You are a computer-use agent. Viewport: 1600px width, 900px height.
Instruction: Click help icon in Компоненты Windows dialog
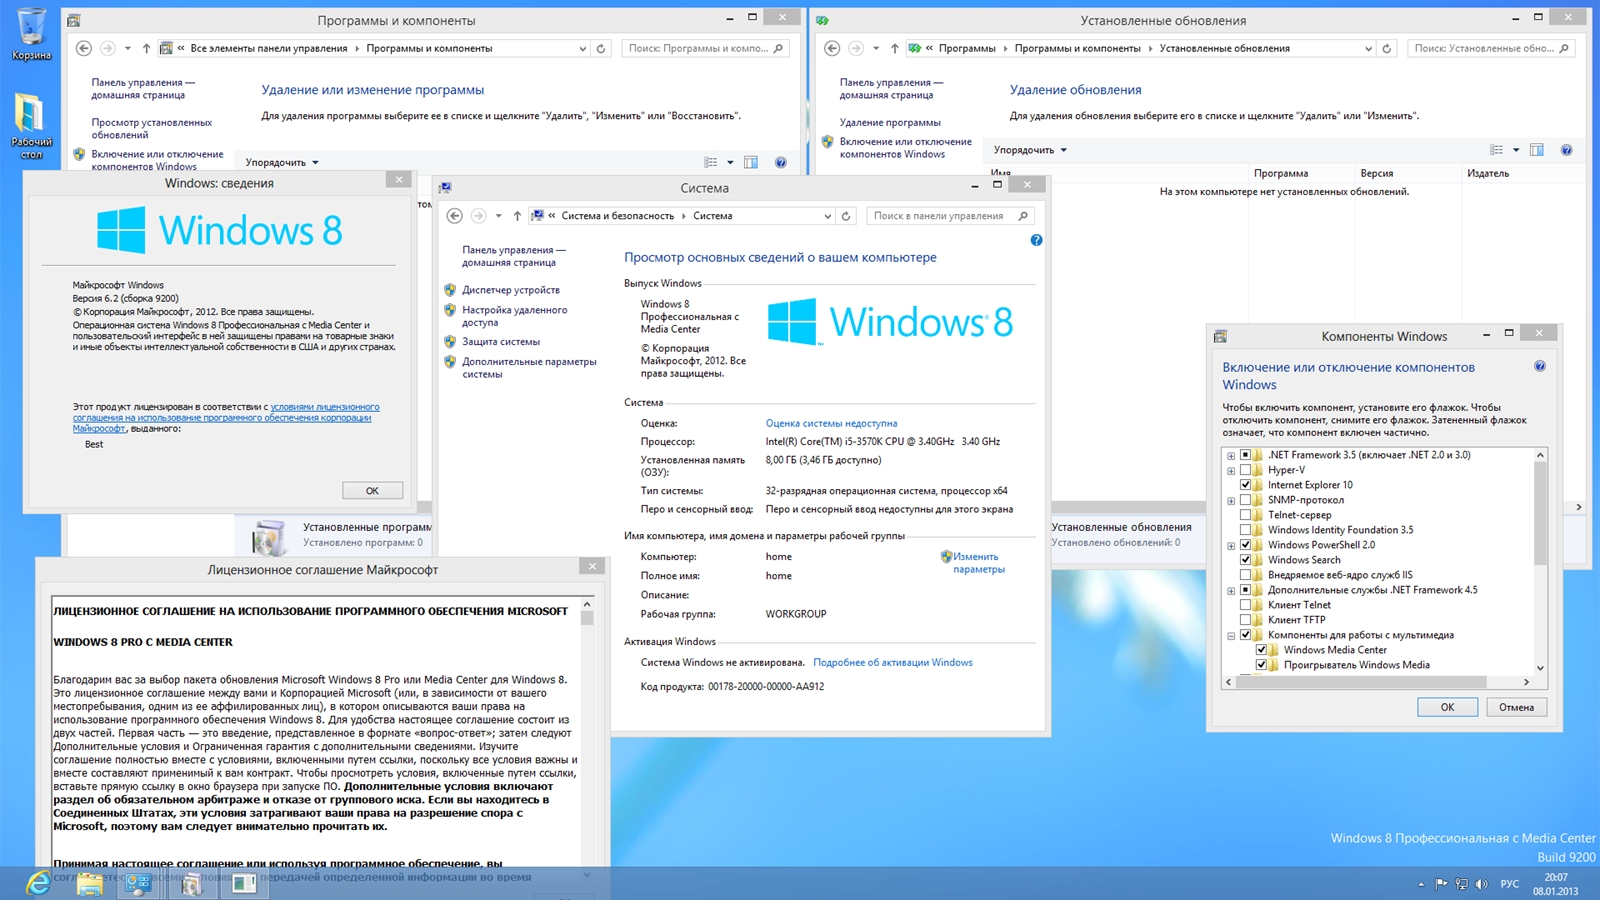click(1540, 366)
